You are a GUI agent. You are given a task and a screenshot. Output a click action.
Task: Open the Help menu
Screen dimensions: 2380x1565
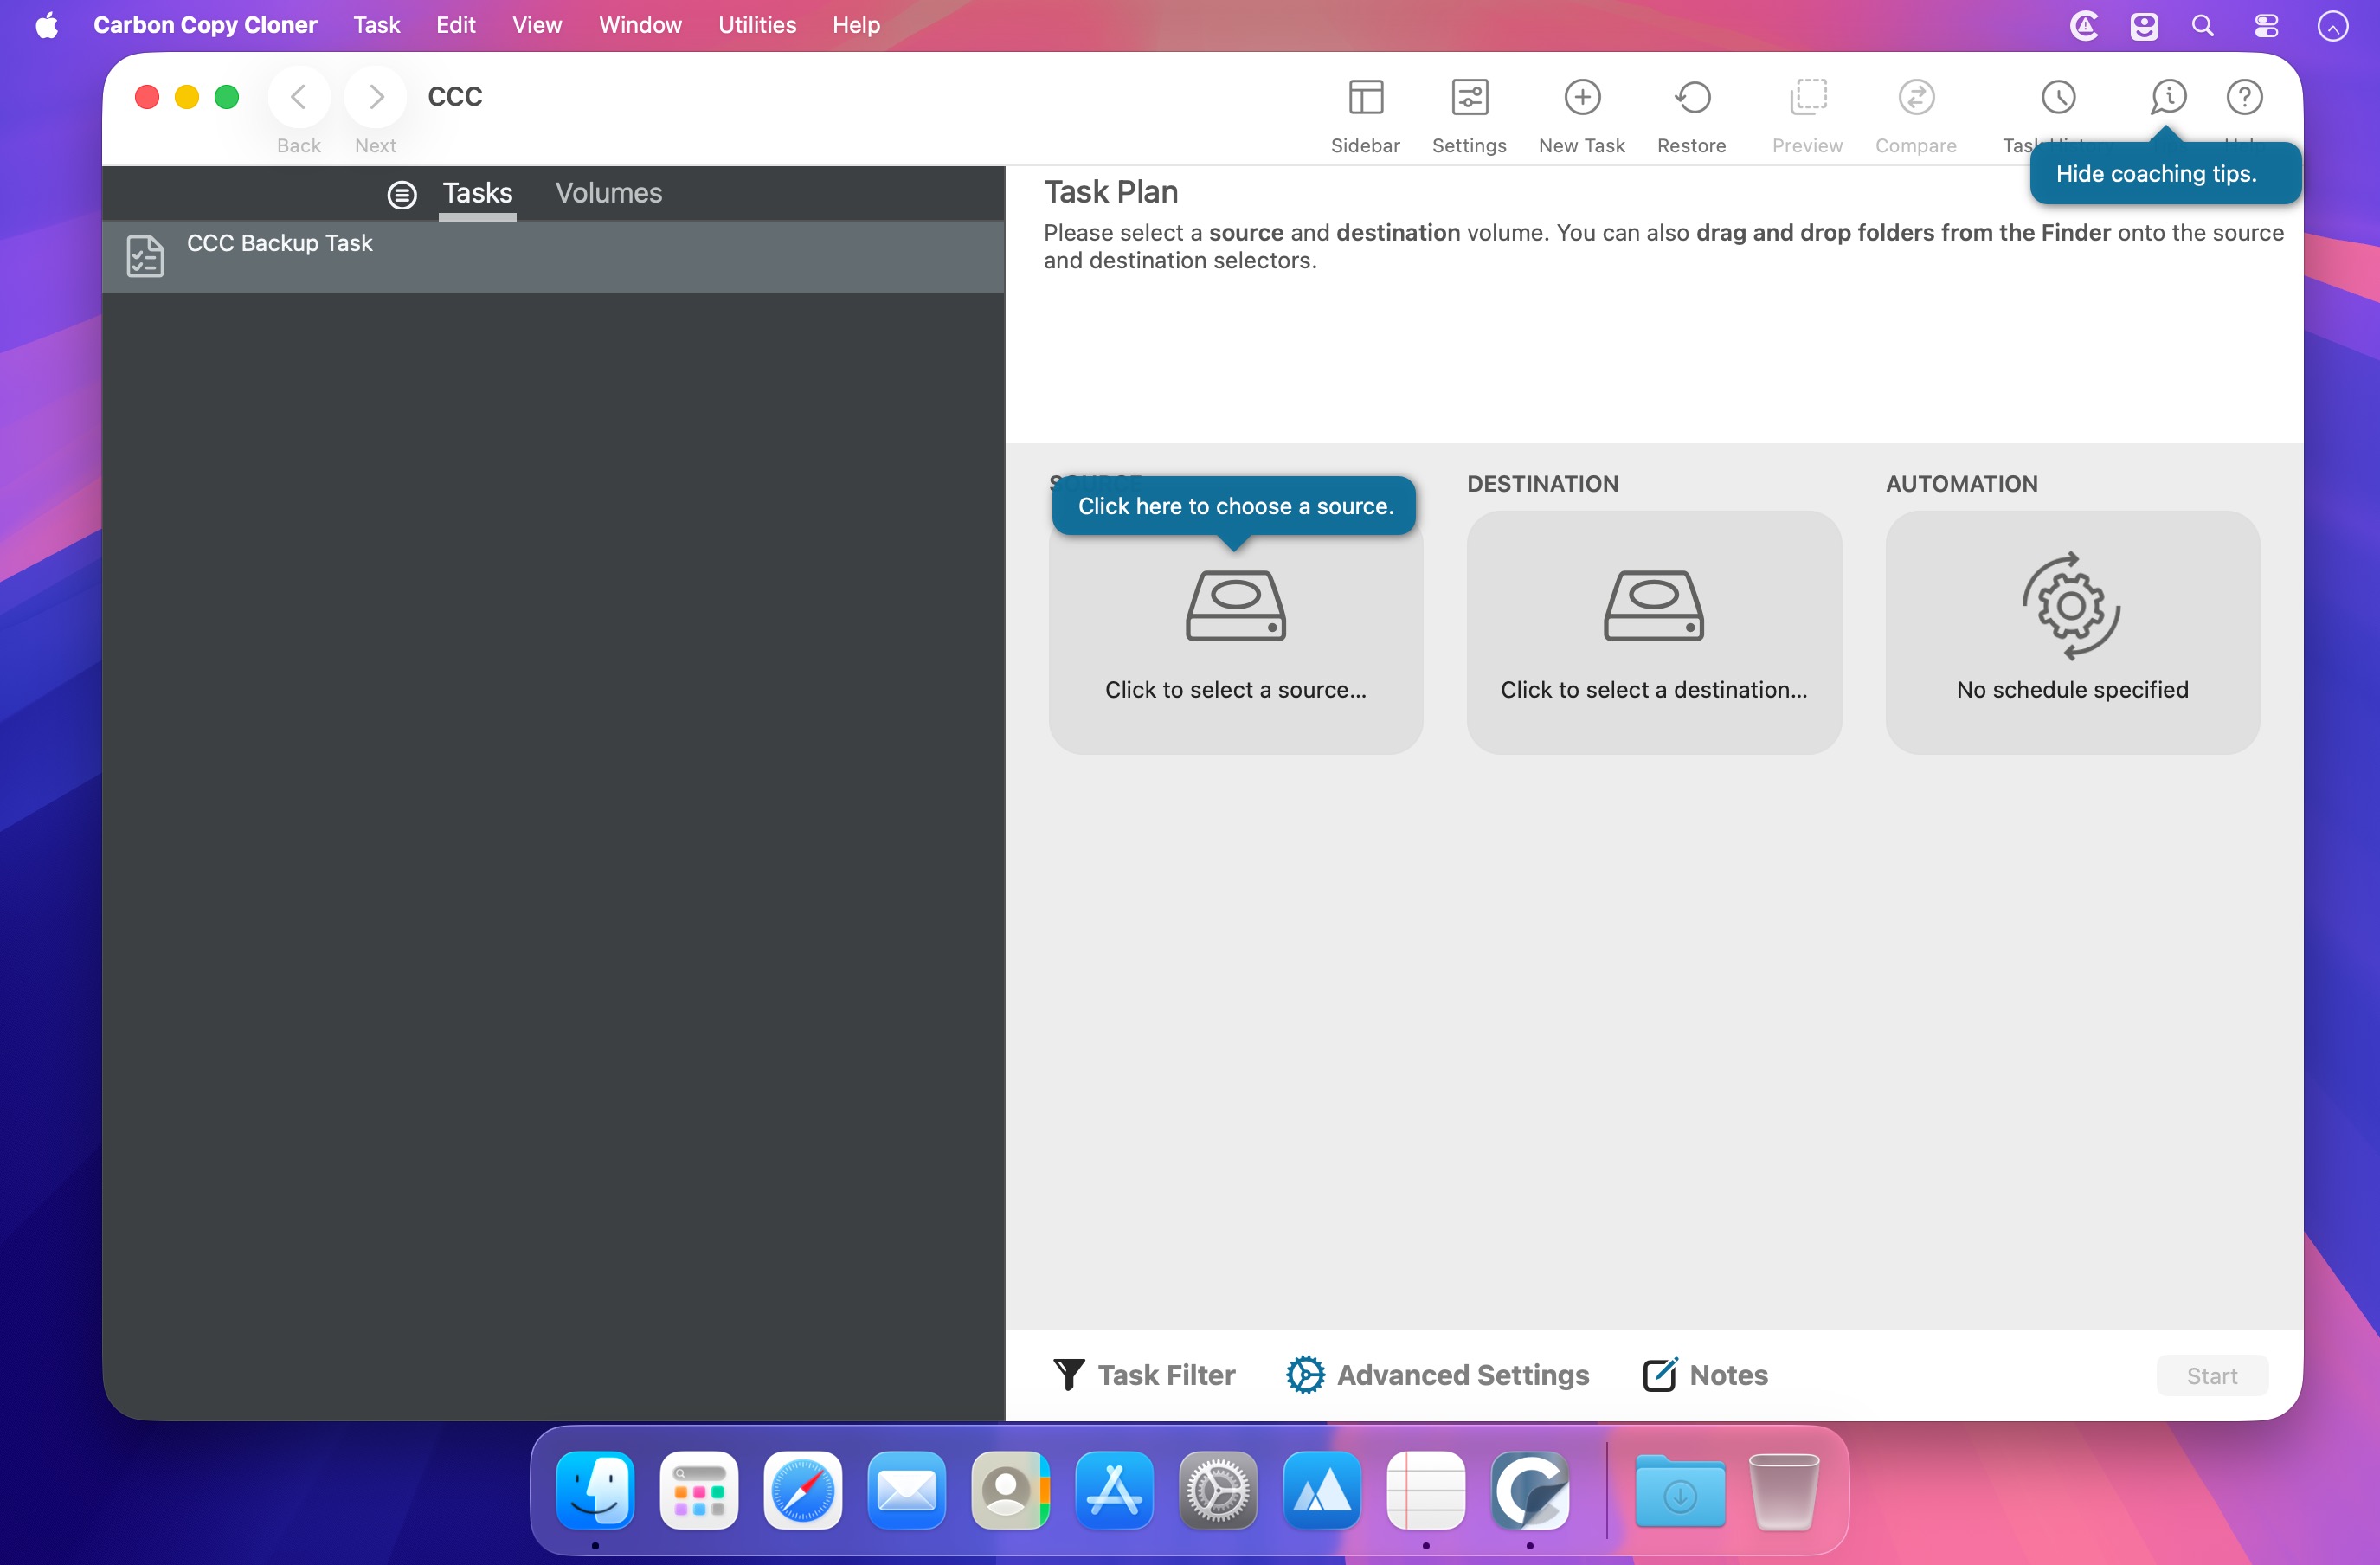856,25
